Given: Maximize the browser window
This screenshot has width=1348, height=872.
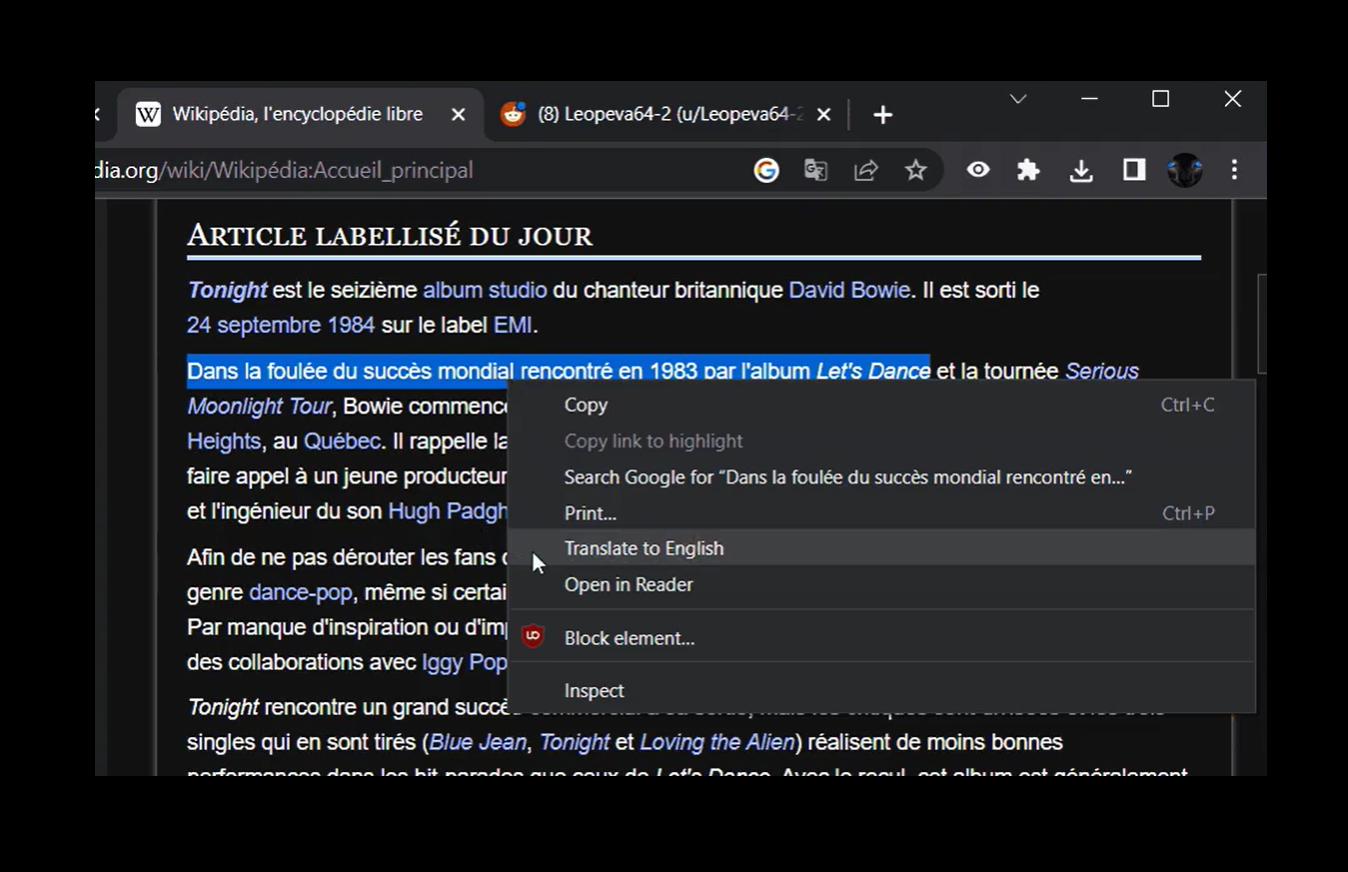Looking at the screenshot, I should (x=1161, y=99).
